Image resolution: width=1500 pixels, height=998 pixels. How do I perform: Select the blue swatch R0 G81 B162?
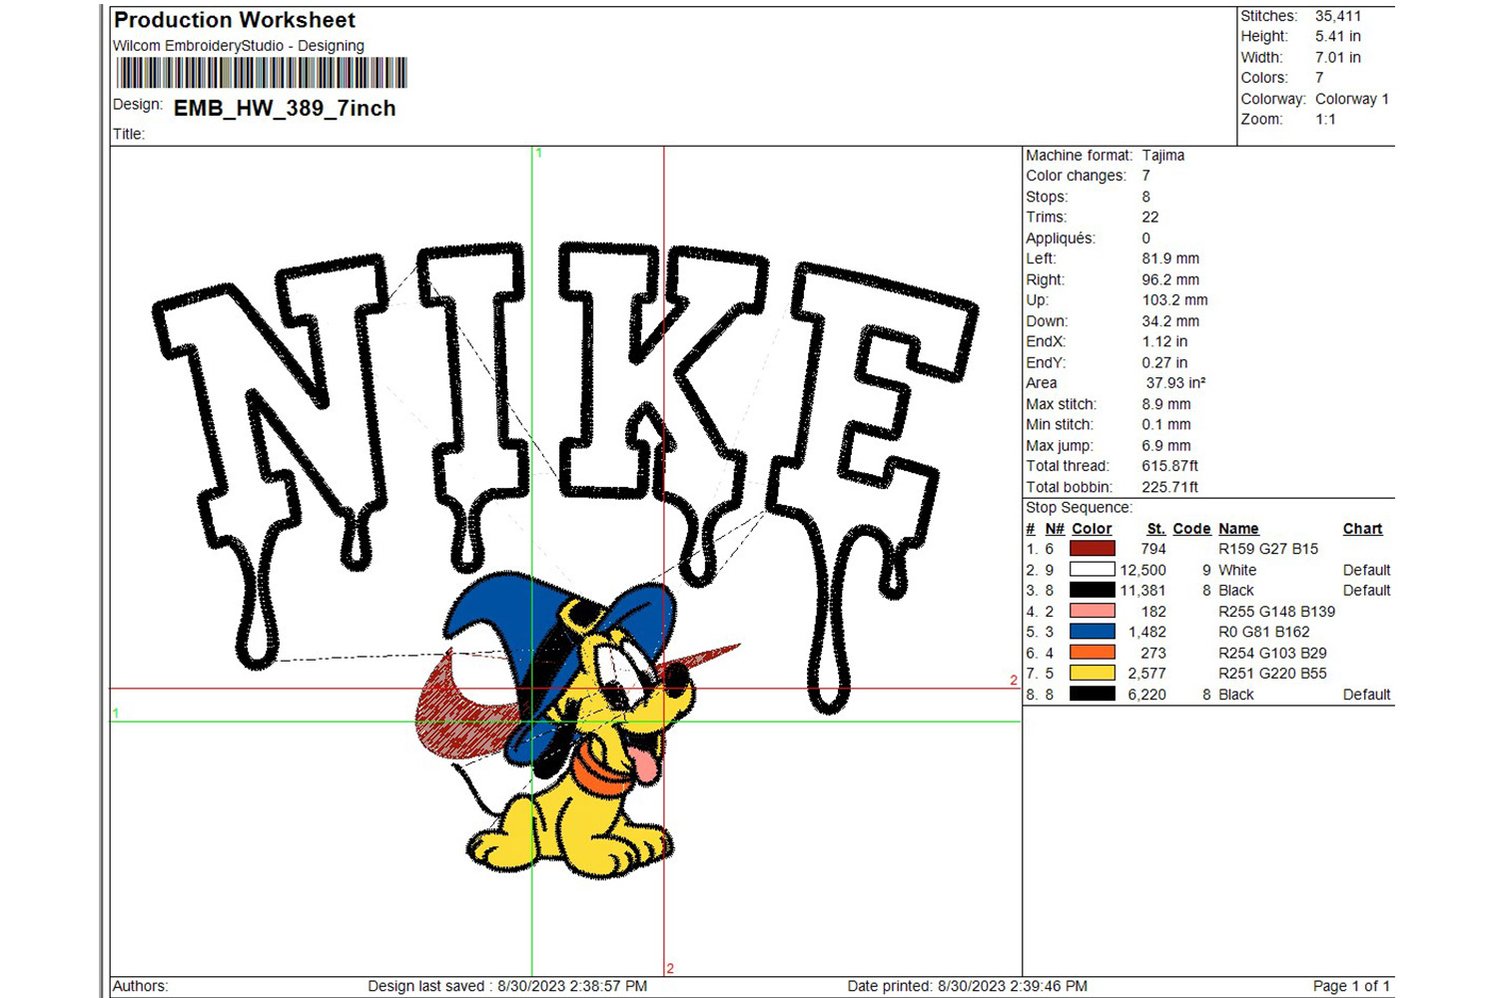(1092, 632)
